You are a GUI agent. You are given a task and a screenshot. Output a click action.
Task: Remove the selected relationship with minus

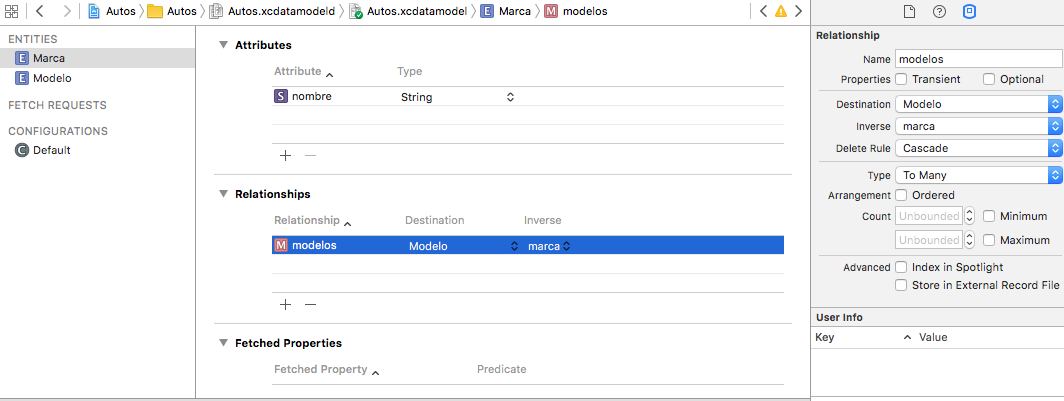[310, 304]
